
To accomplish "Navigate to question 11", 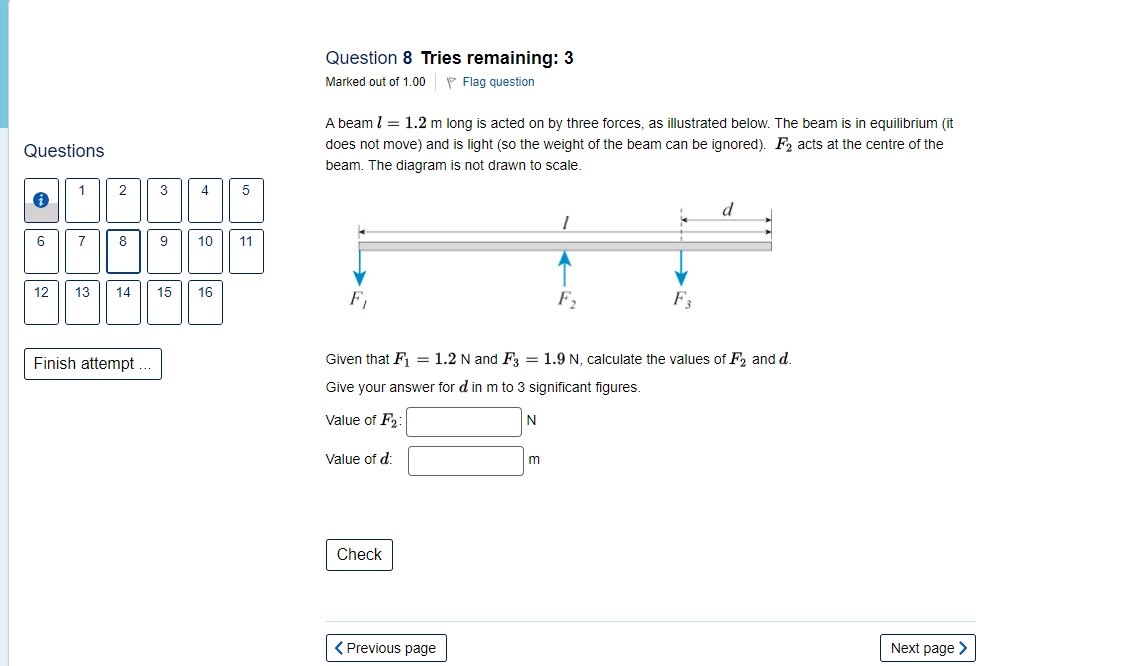I will pos(245,251).
